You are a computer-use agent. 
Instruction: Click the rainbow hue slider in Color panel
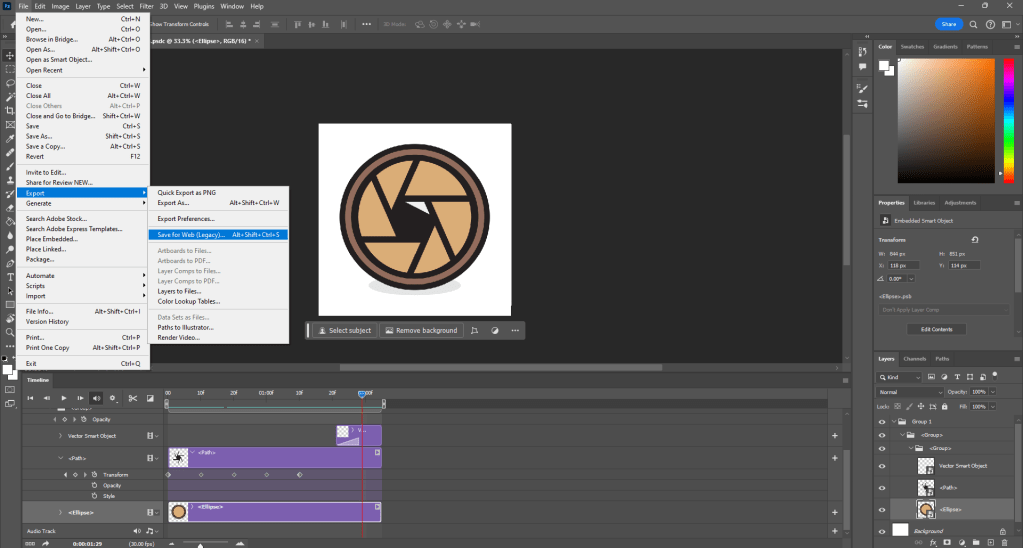1007,122
